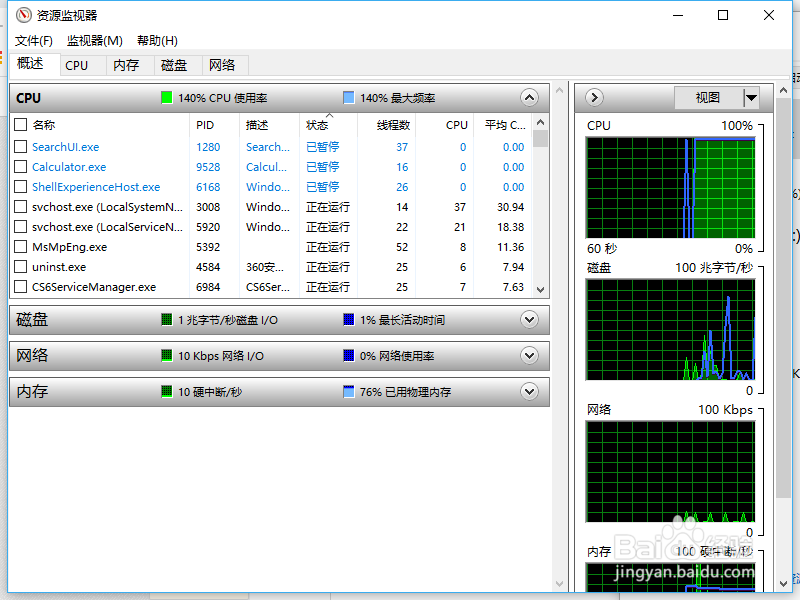Switch to the 网络 tab
800x600 pixels.
click(225, 65)
